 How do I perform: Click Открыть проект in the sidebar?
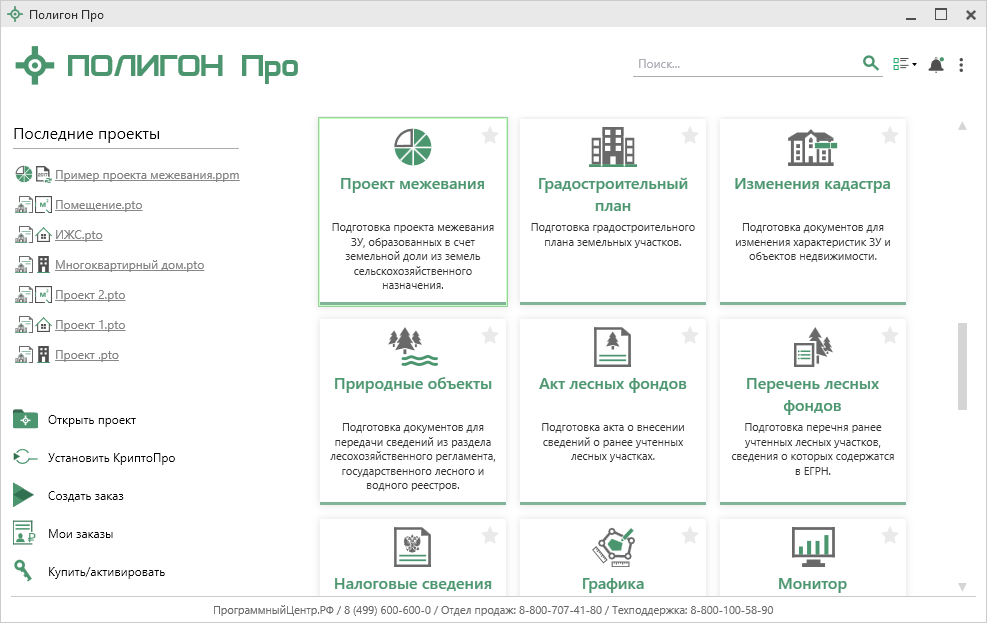(91, 420)
